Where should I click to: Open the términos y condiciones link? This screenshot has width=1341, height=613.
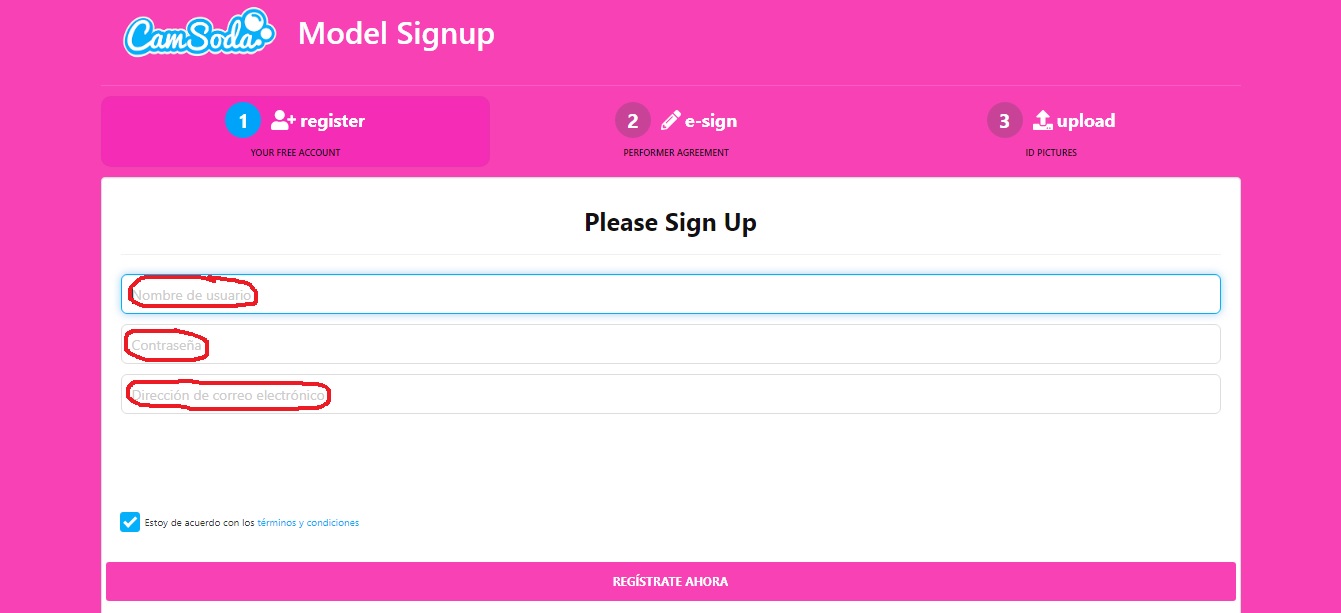point(308,523)
